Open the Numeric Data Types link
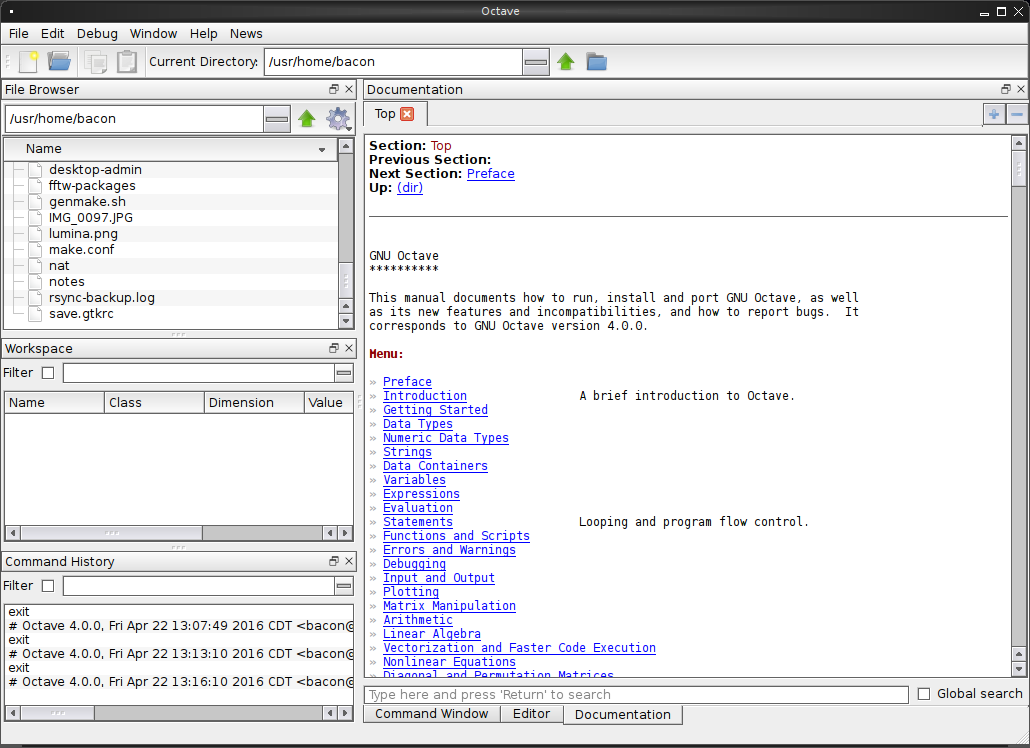The width and height of the screenshot is (1030, 748). tap(446, 438)
